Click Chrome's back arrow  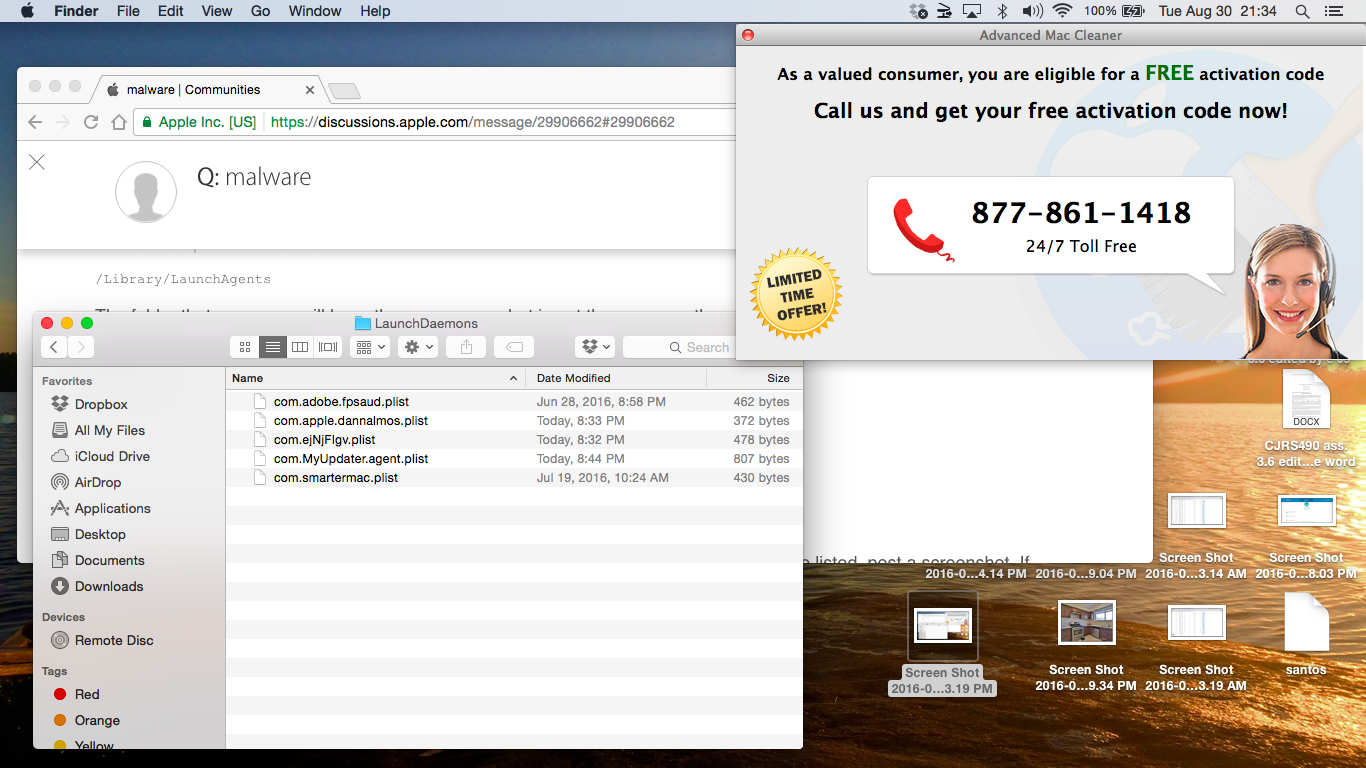click(35, 122)
